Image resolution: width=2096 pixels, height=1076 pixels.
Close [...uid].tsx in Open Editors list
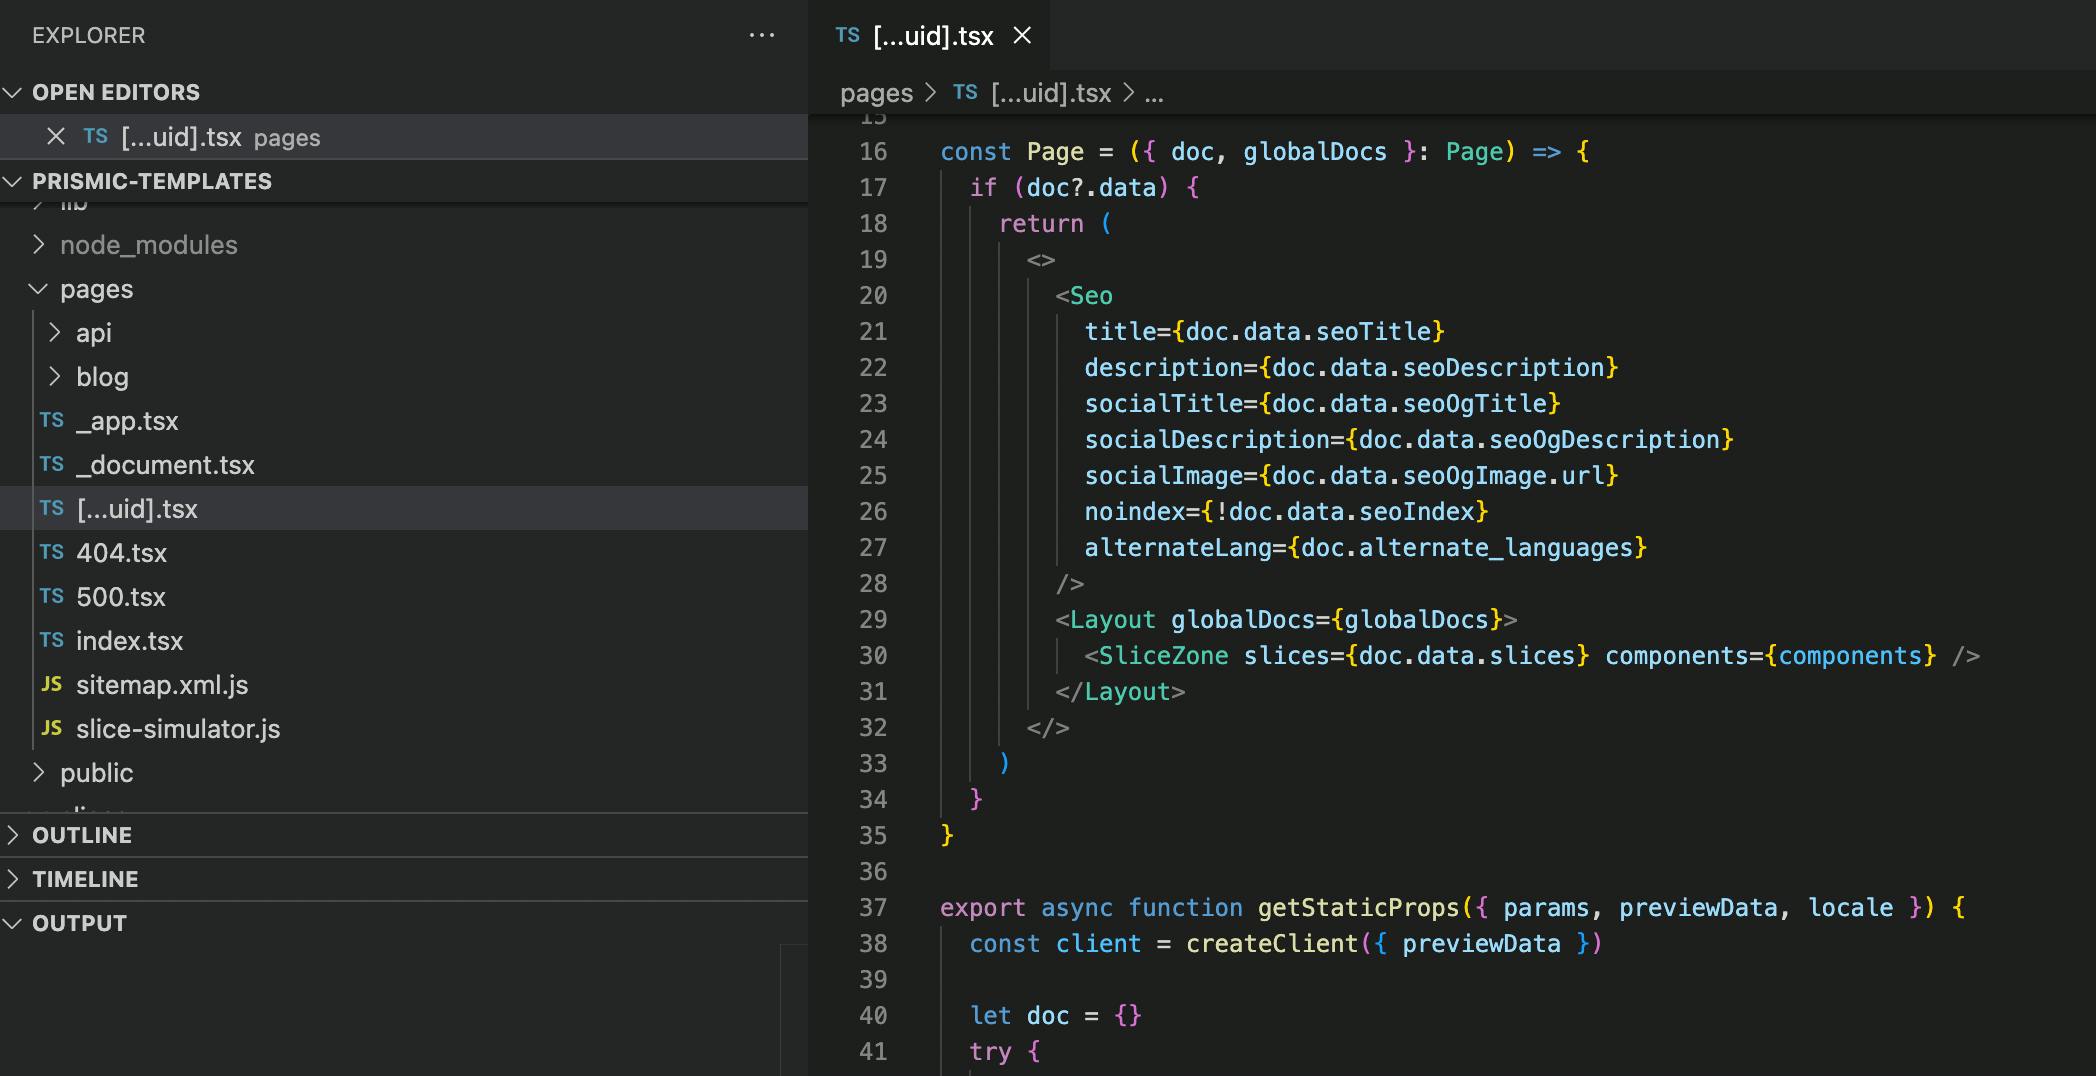[x=56, y=137]
